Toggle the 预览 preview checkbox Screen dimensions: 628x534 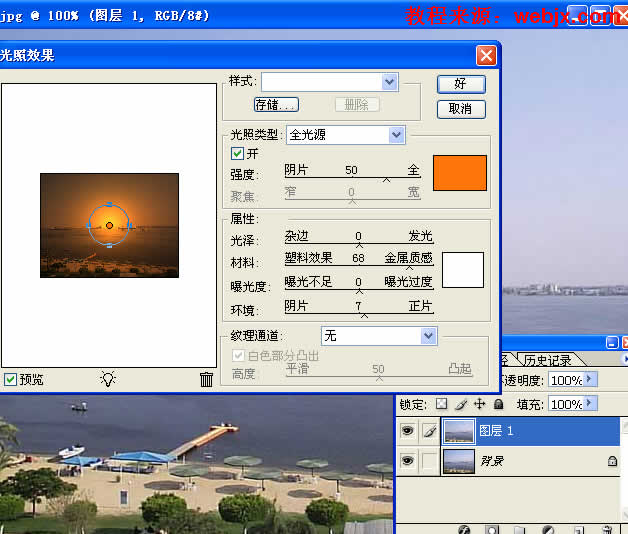10,379
